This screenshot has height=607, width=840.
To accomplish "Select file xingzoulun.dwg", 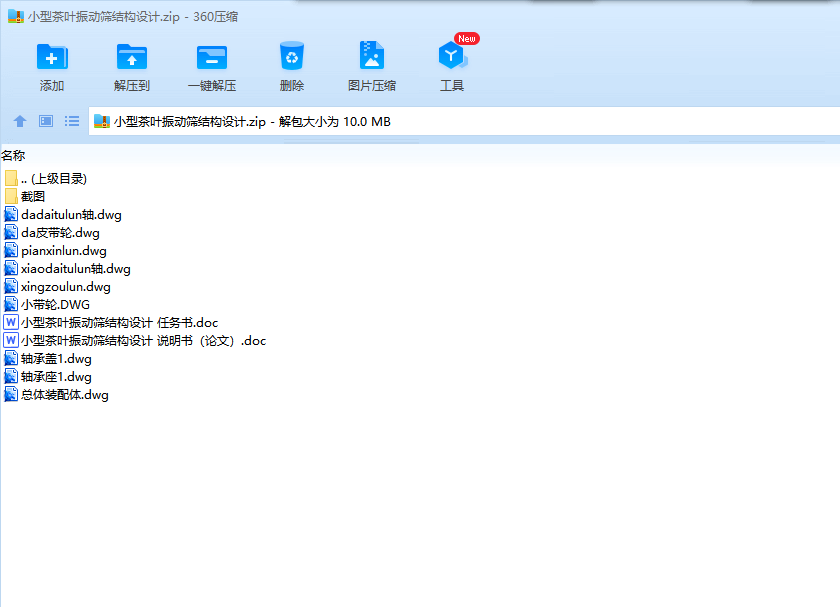I will pos(58,287).
